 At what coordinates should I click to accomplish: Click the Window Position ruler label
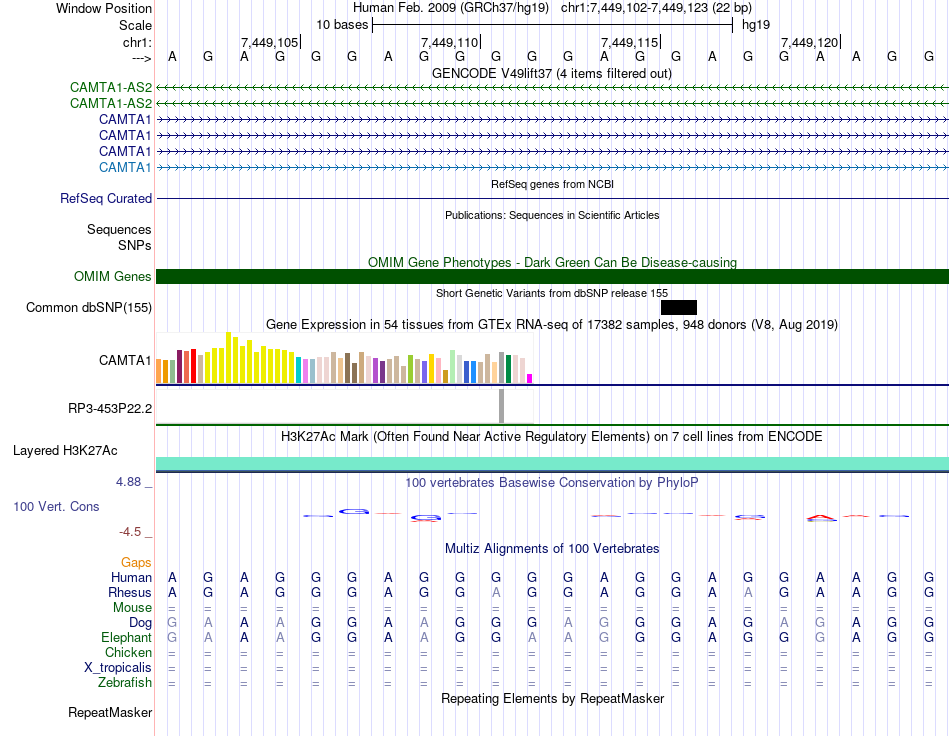click(x=104, y=9)
